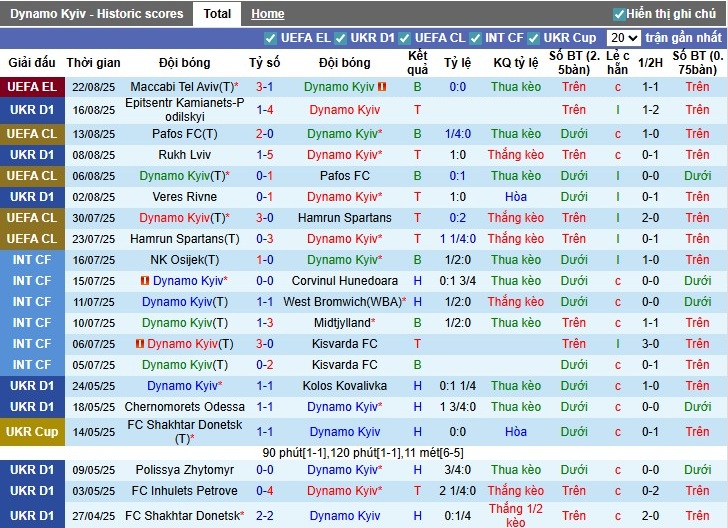728x528 pixels.
Task: Open Veres Rivne team link
Action: [x=184, y=197]
